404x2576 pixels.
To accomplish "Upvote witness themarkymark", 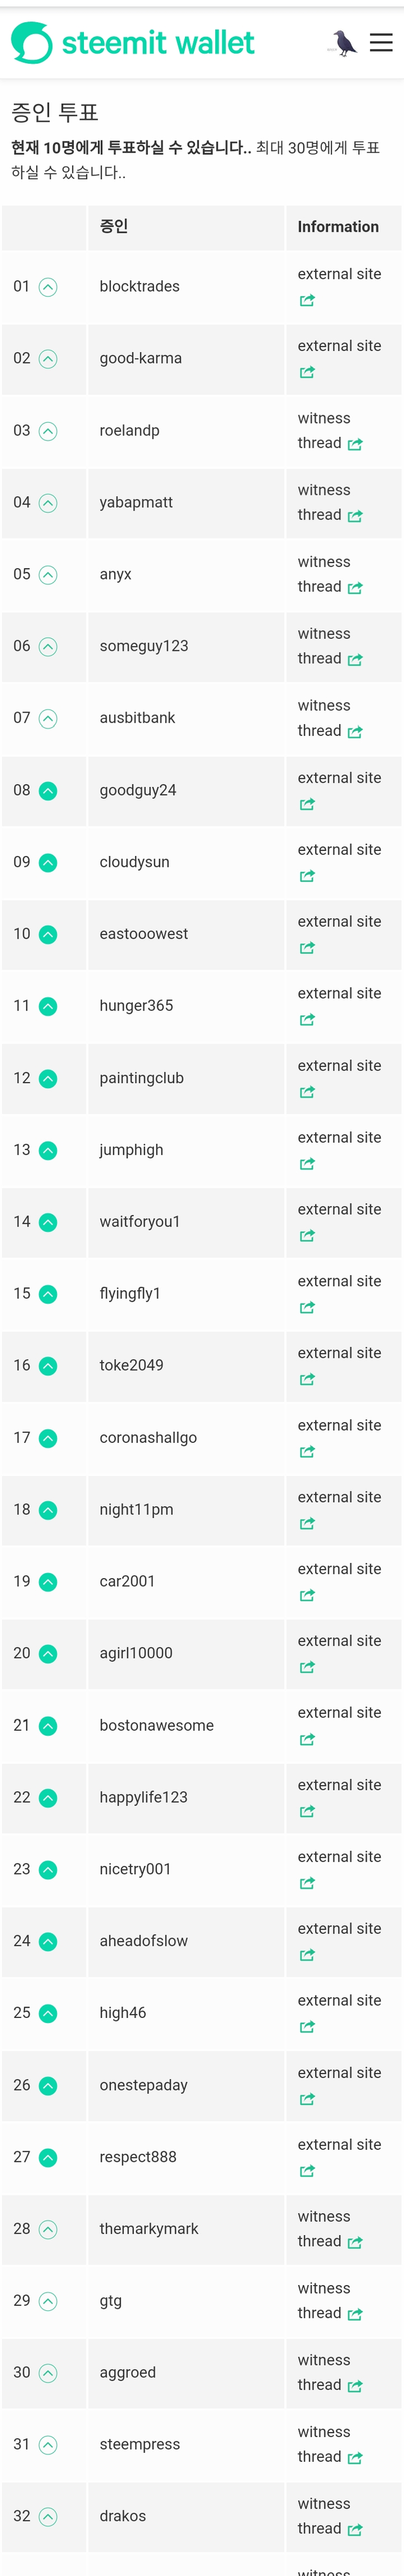I will coord(48,2229).
